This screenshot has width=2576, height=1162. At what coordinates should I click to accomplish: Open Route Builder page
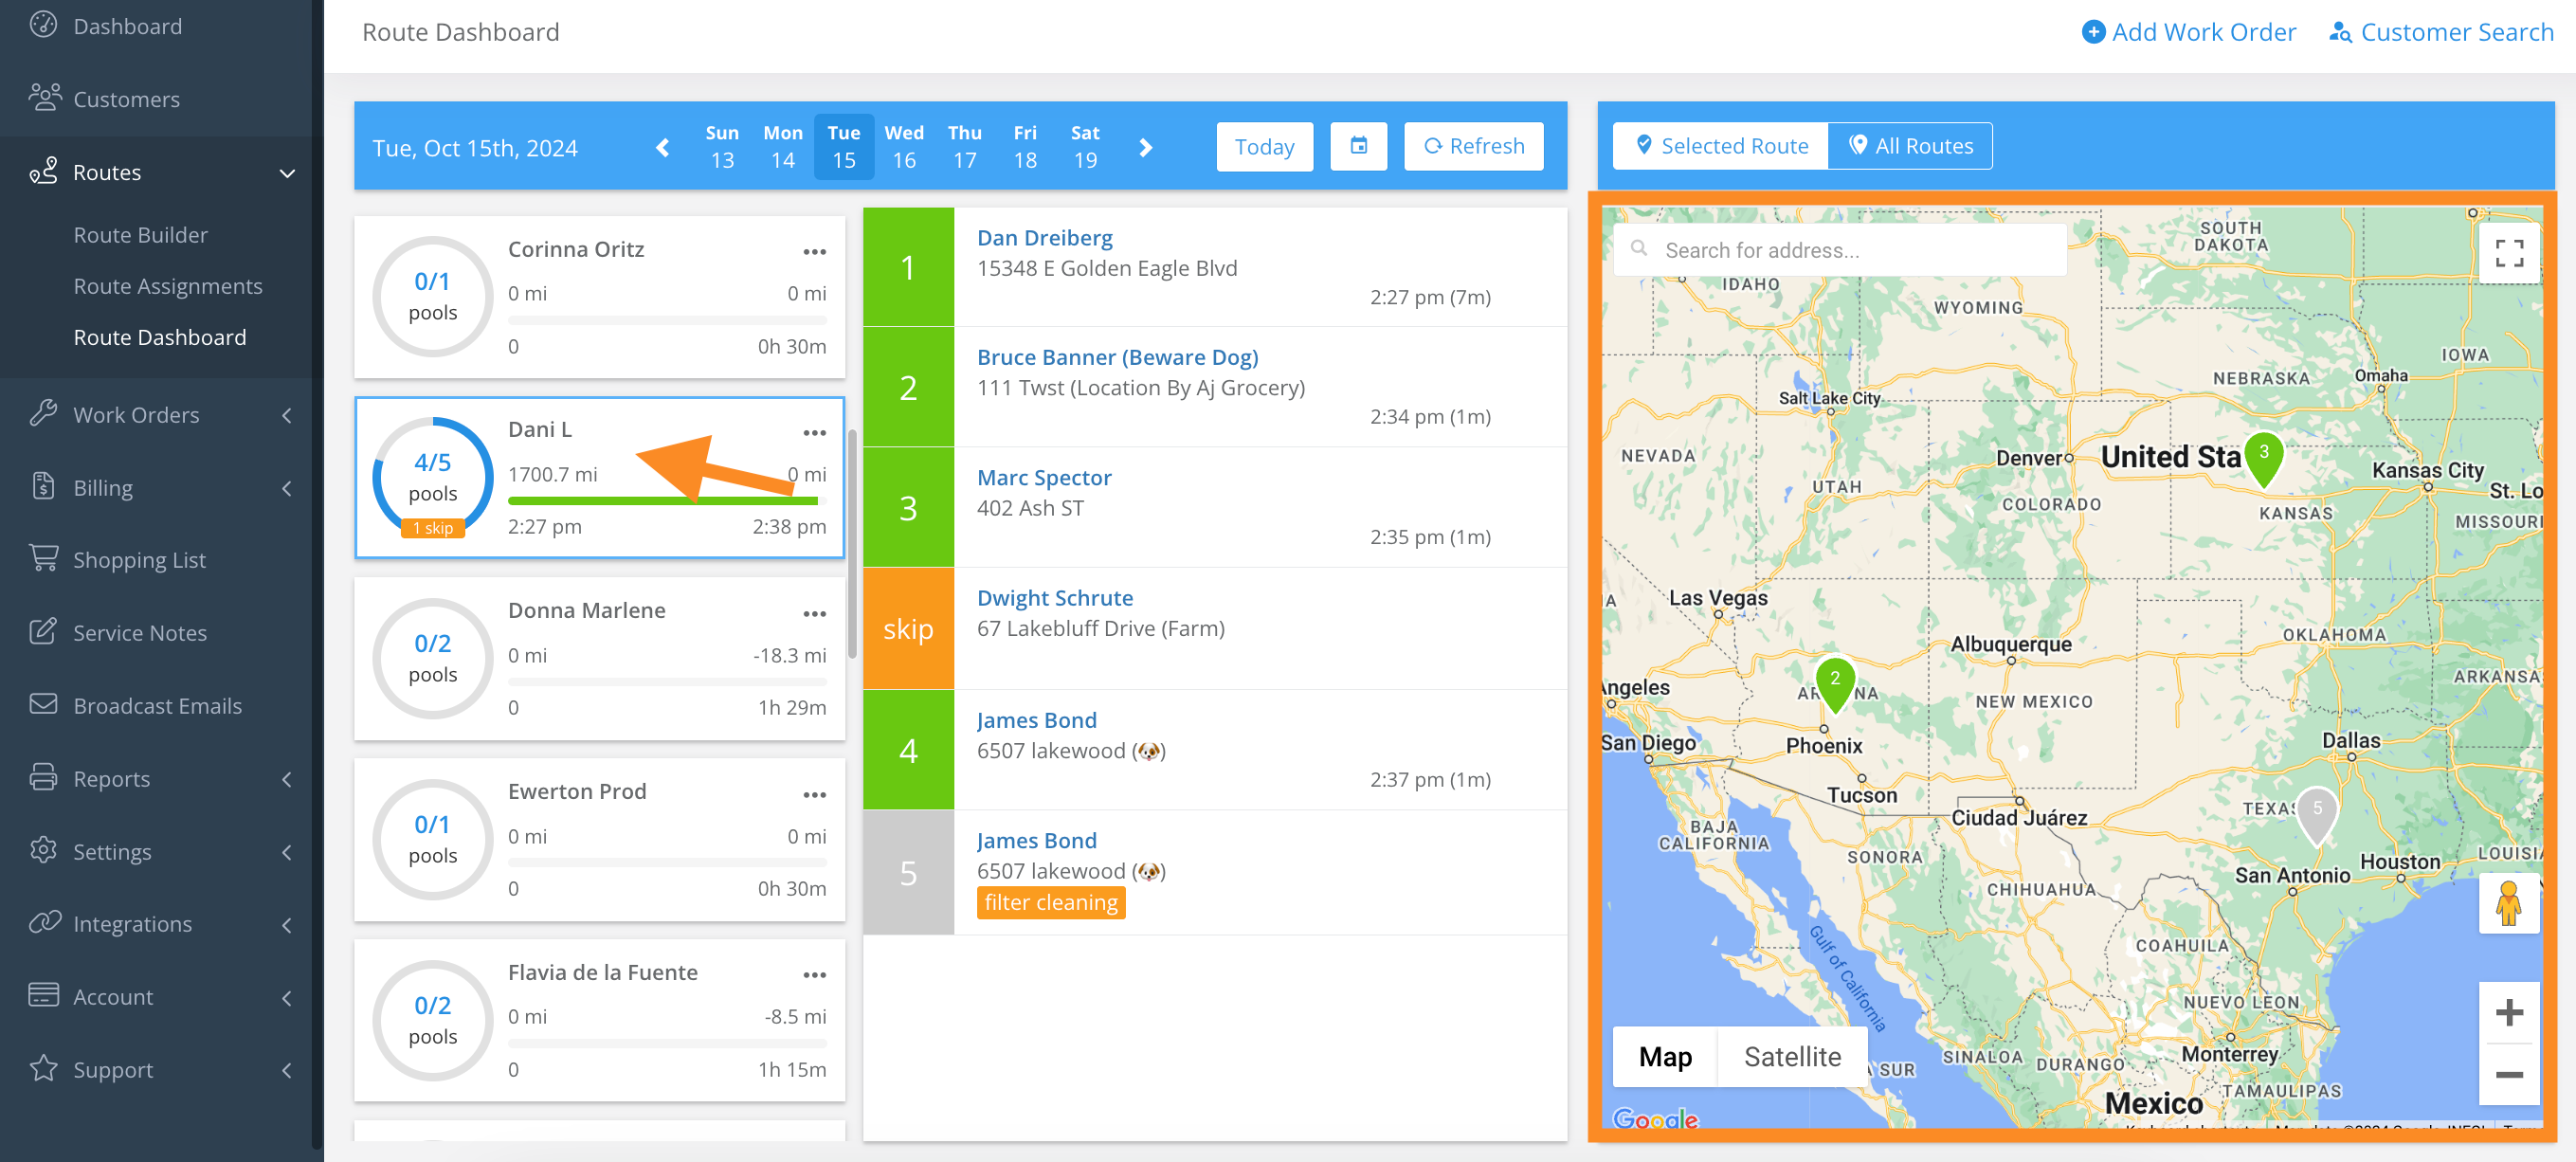coord(140,234)
